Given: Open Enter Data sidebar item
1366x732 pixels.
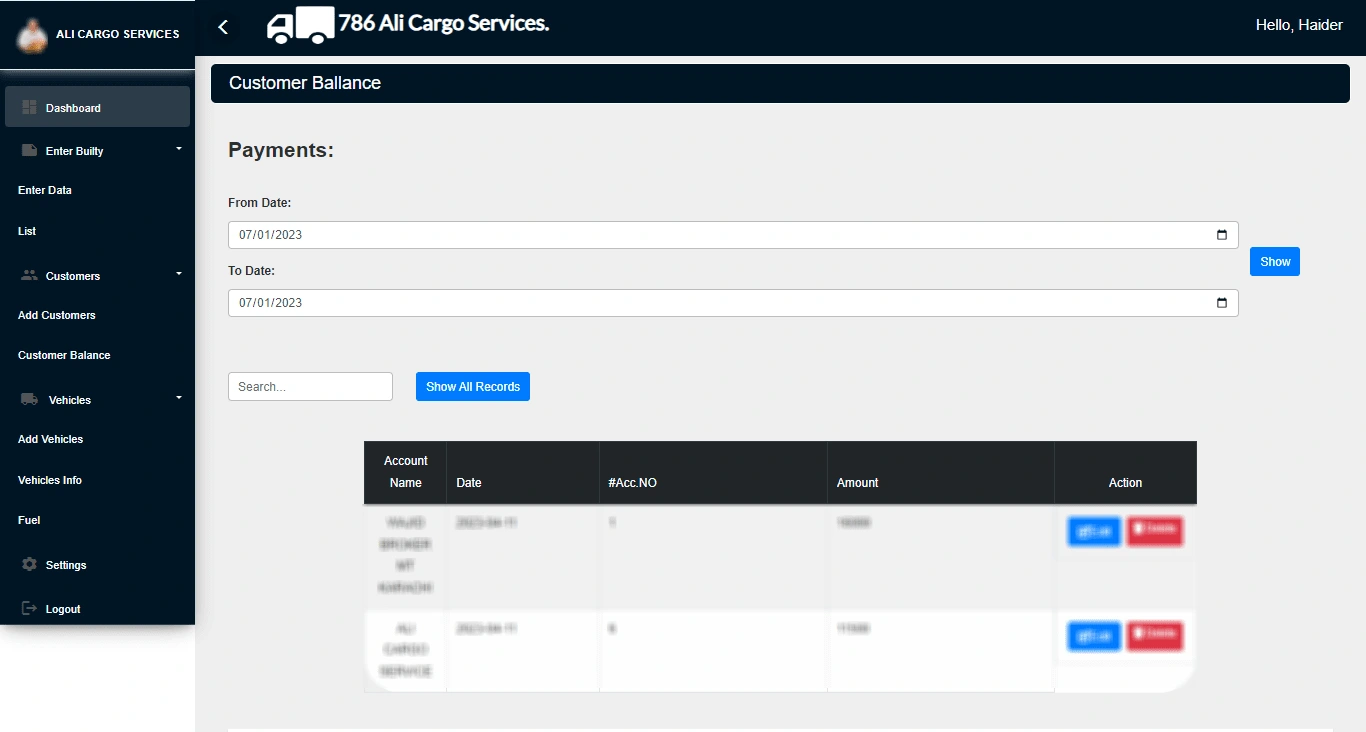Looking at the screenshot, I should pos(45,190).
